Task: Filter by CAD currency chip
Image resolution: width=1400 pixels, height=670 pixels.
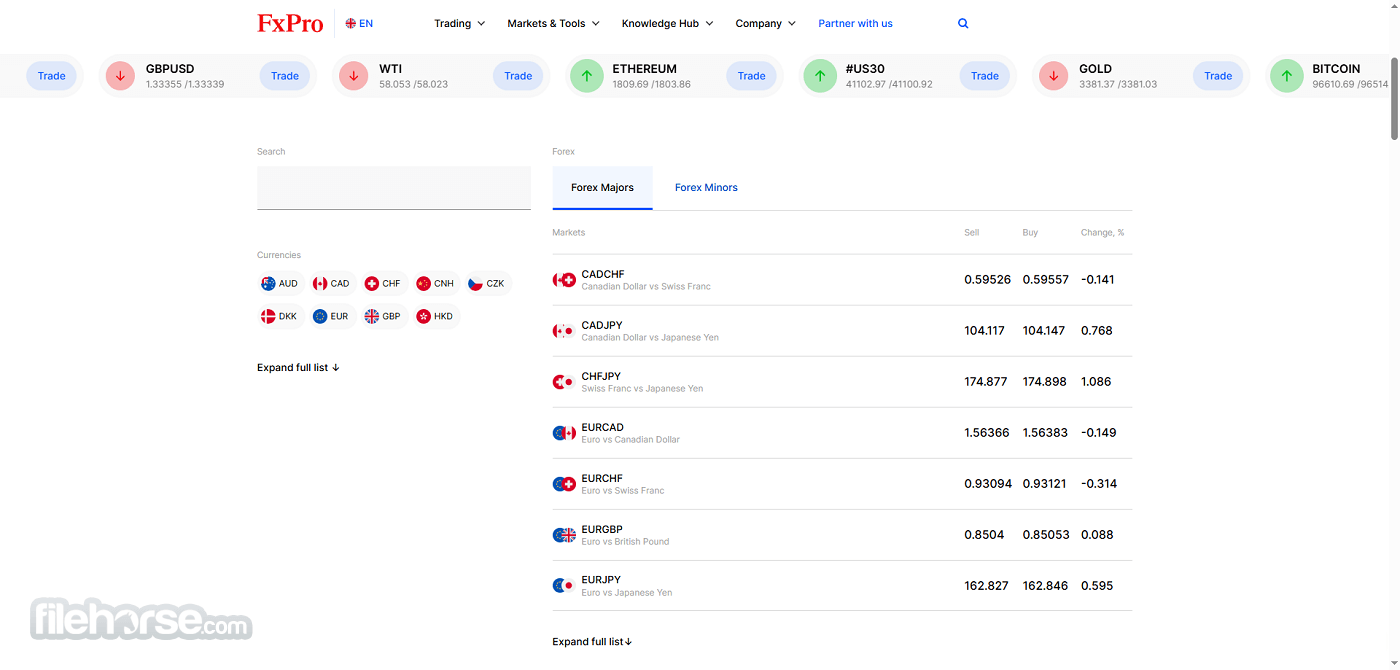Action: click(x=332, y=284)
